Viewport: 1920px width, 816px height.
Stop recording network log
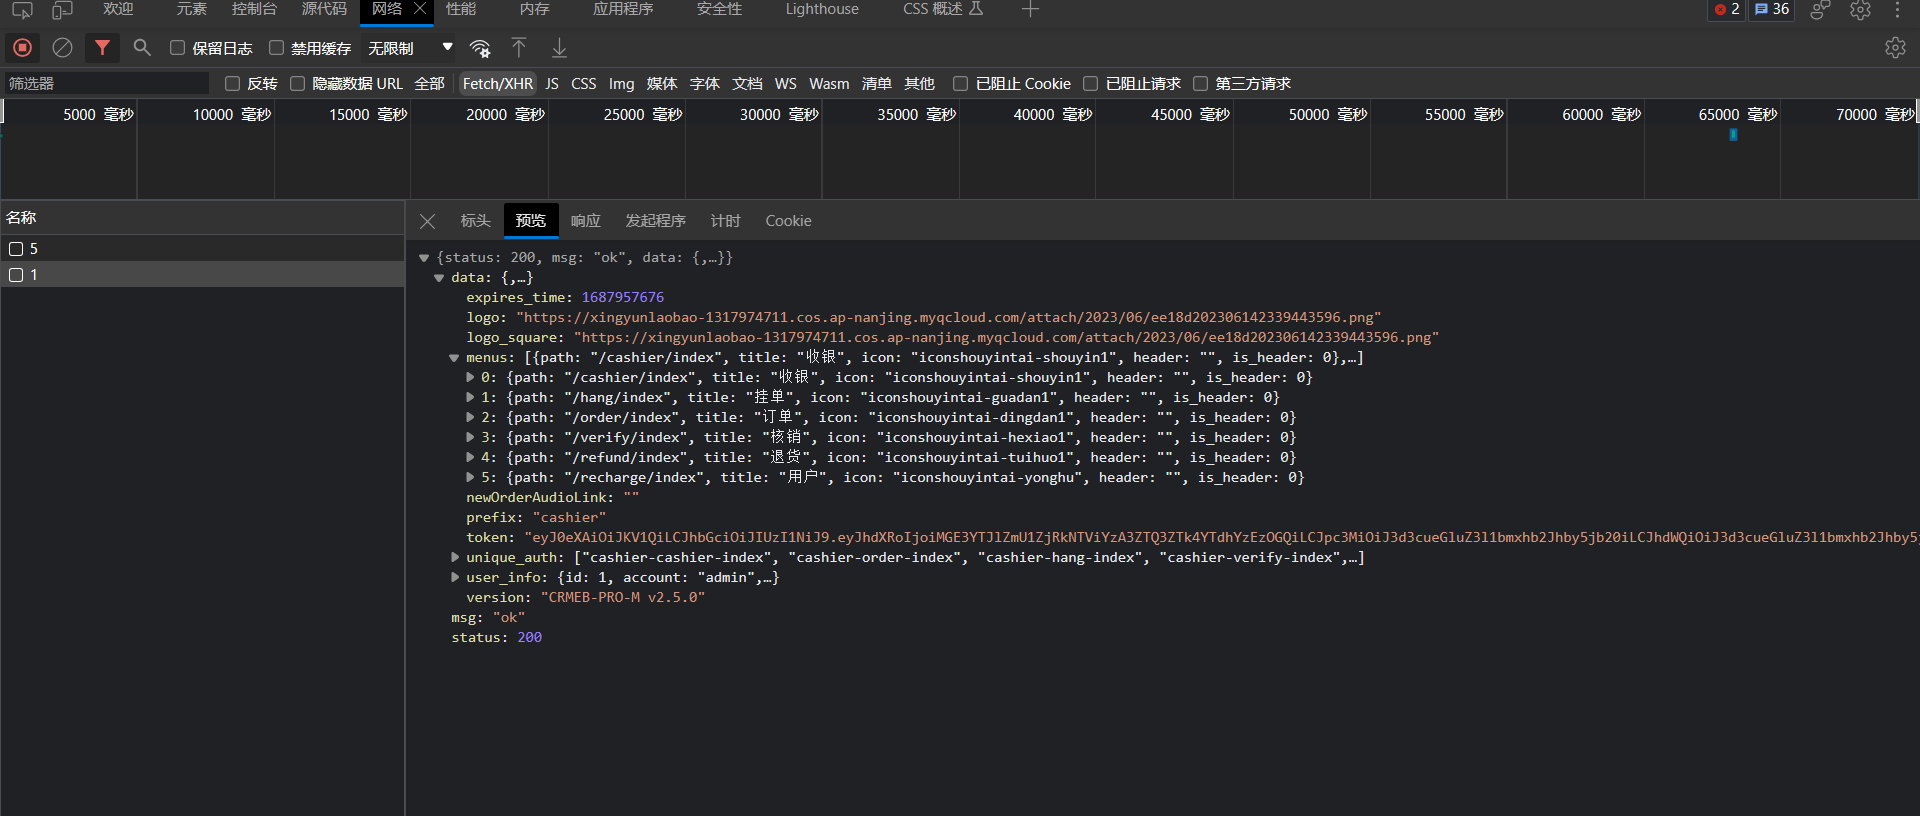pos(22,47)
